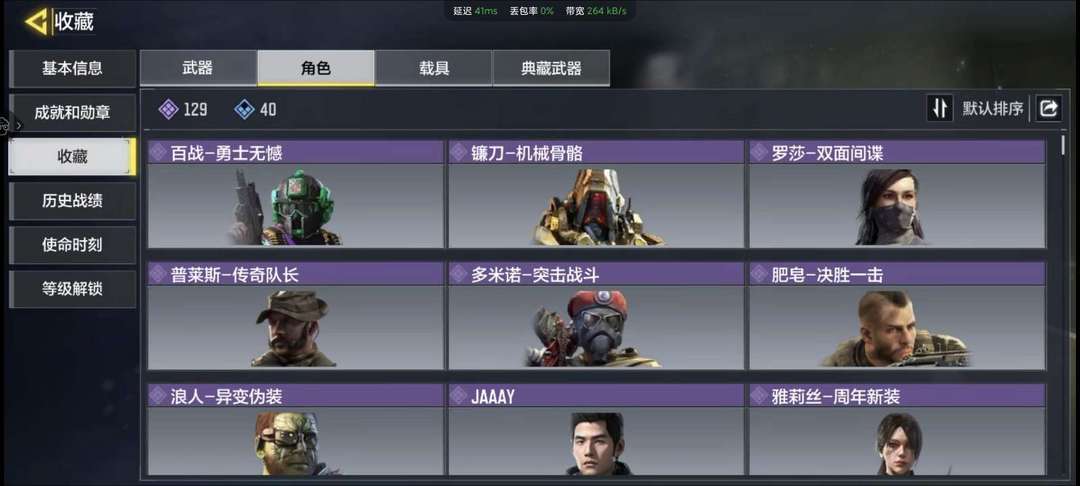The width and height of the screenshot is (1080, 486).
Task: Select 基本信息 in the sidebar
Action: pyautogui.click(x=72, y=68)
